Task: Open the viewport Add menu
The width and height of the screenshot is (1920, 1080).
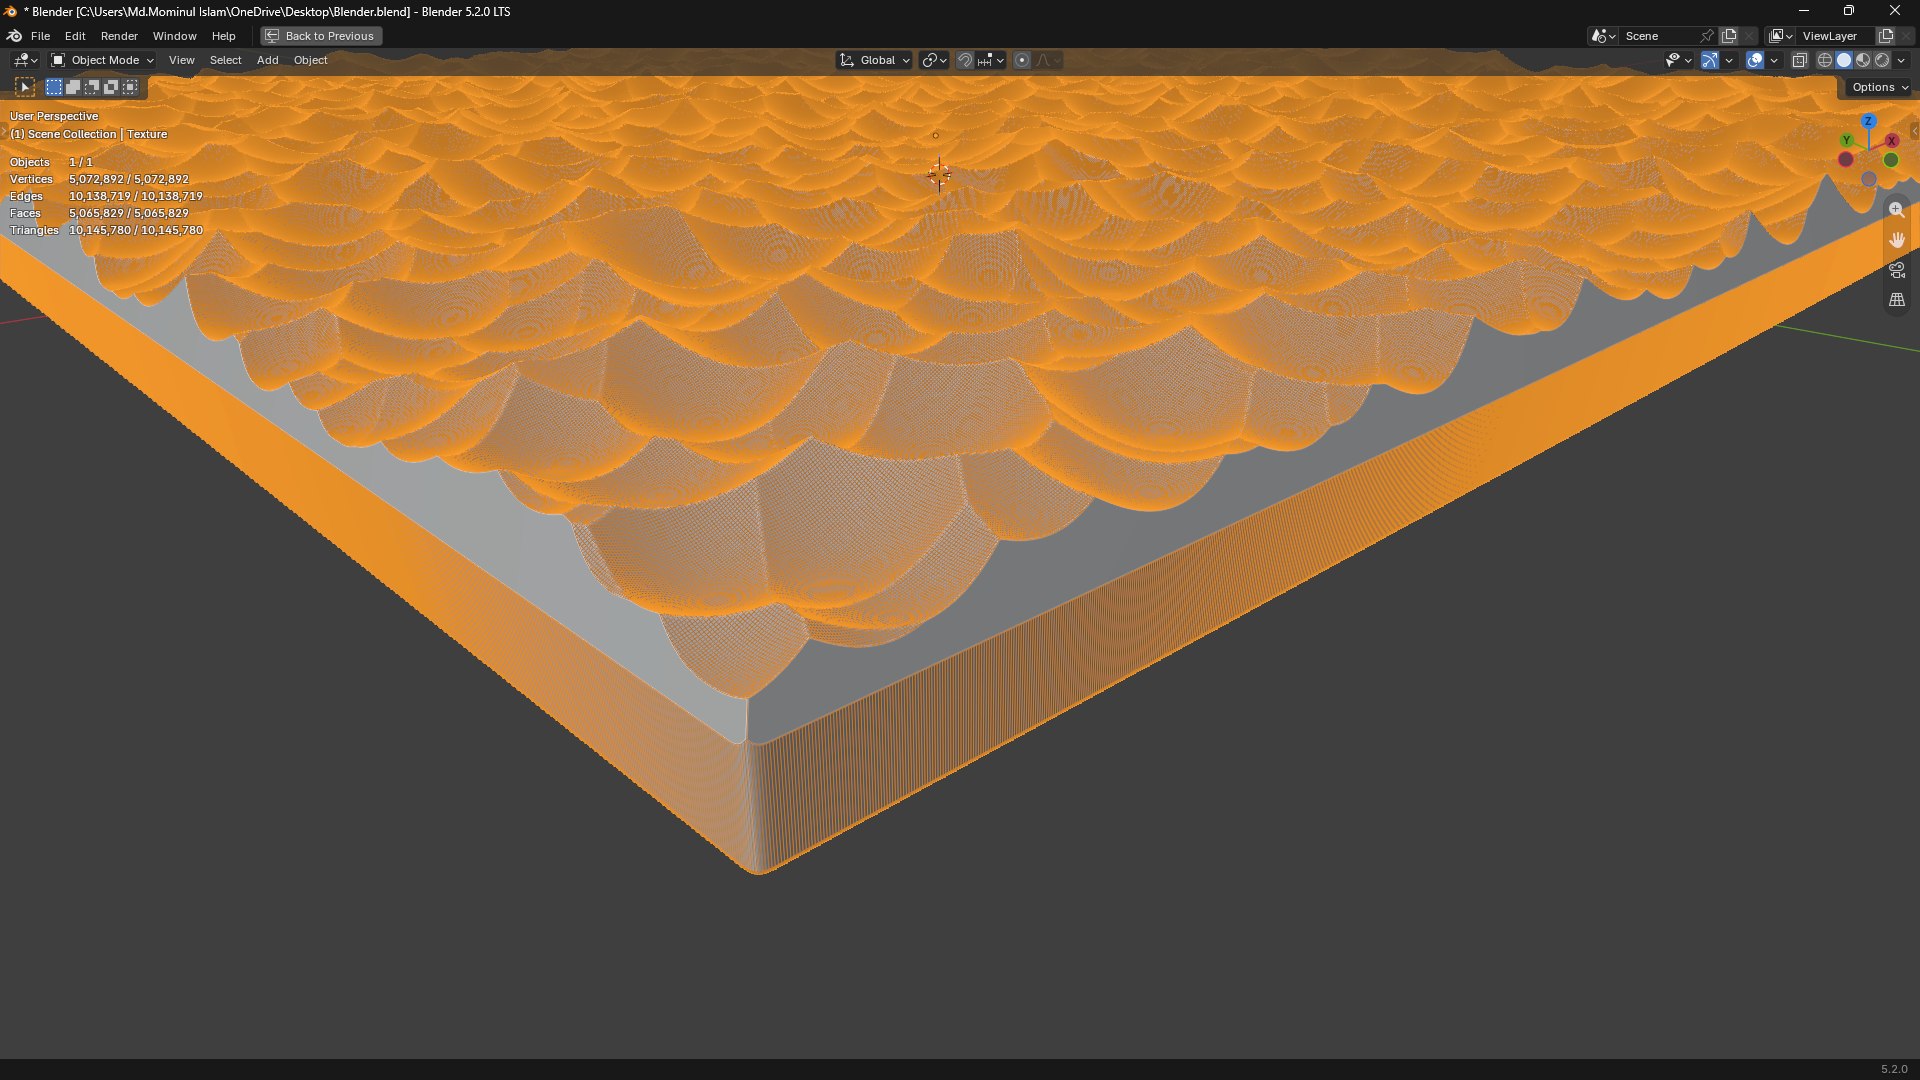Action: [x=267, y=60]
